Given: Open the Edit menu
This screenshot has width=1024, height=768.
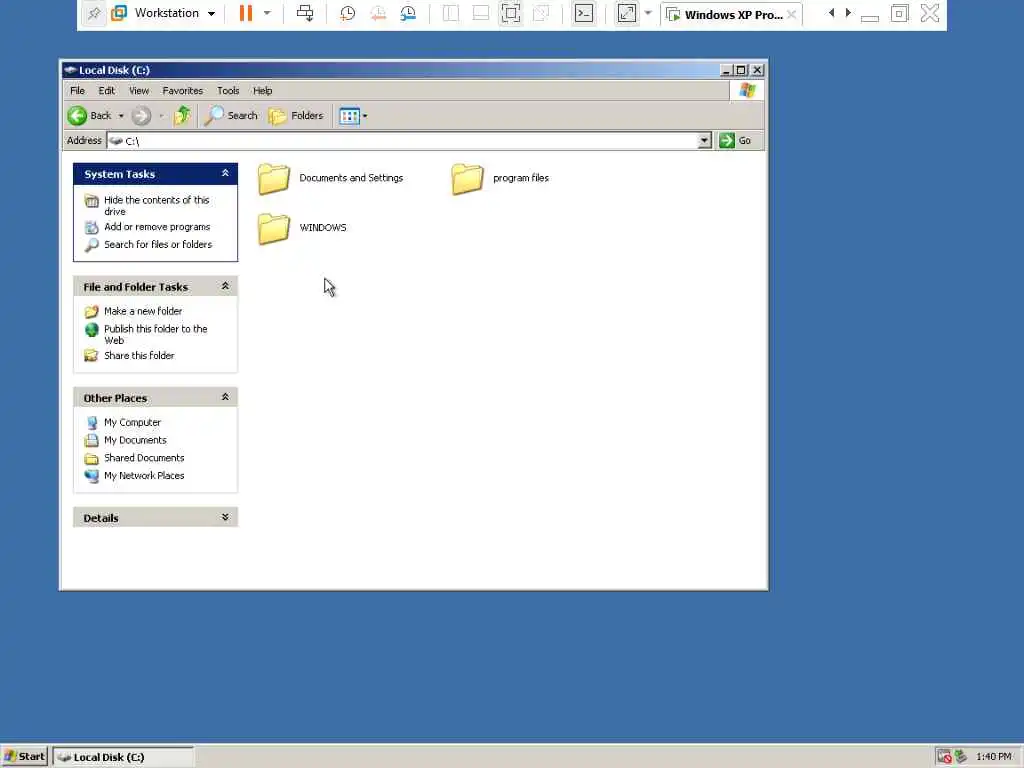Looking at the screenshot, I should coord(106,91).
